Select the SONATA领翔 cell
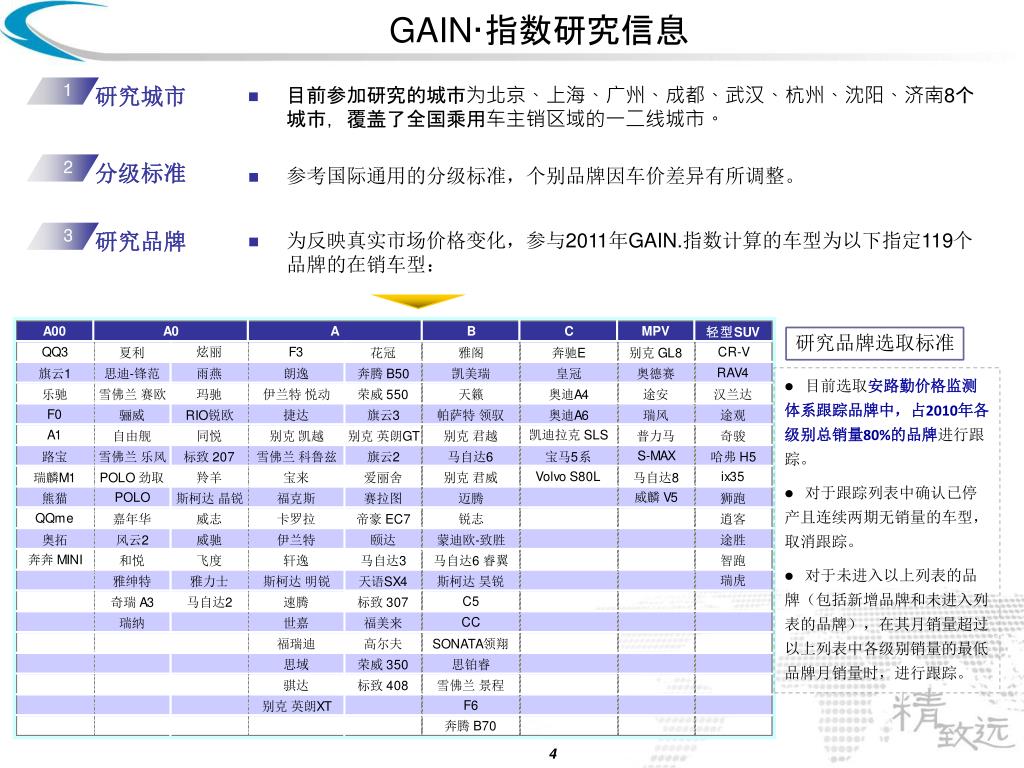 471,643
